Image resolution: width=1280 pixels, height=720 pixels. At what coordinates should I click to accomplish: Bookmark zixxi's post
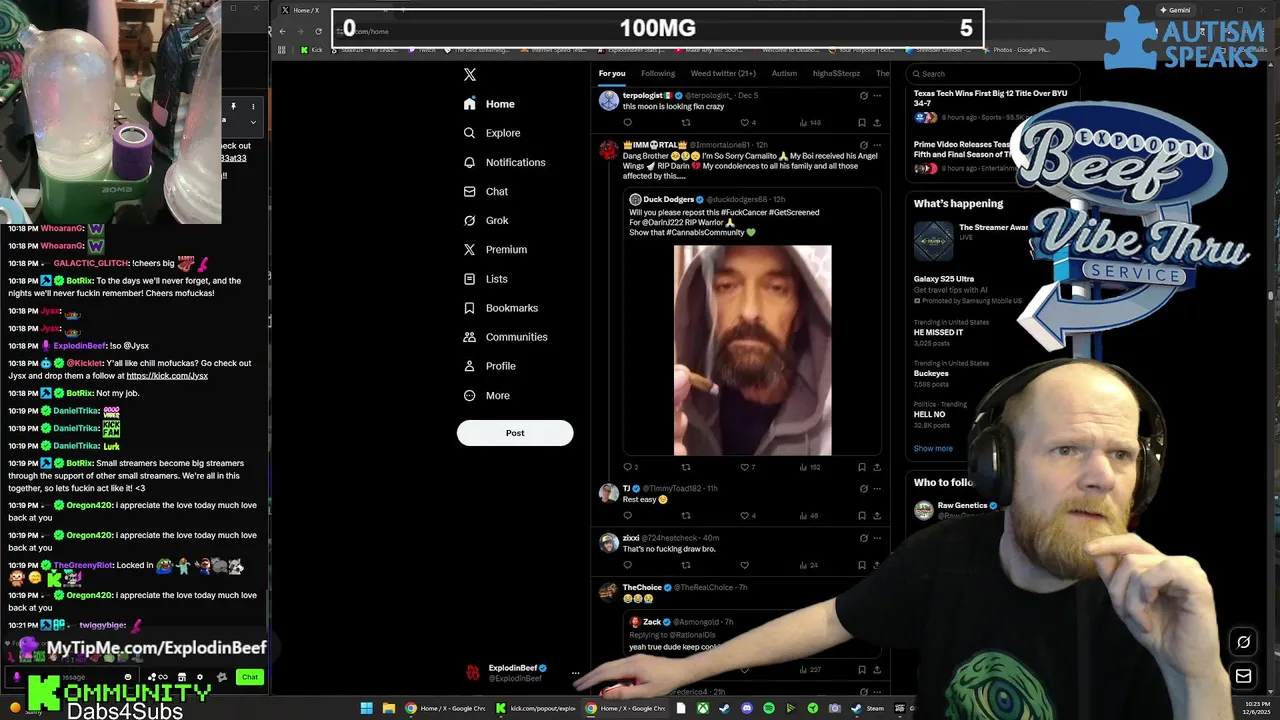click(862, 565)
